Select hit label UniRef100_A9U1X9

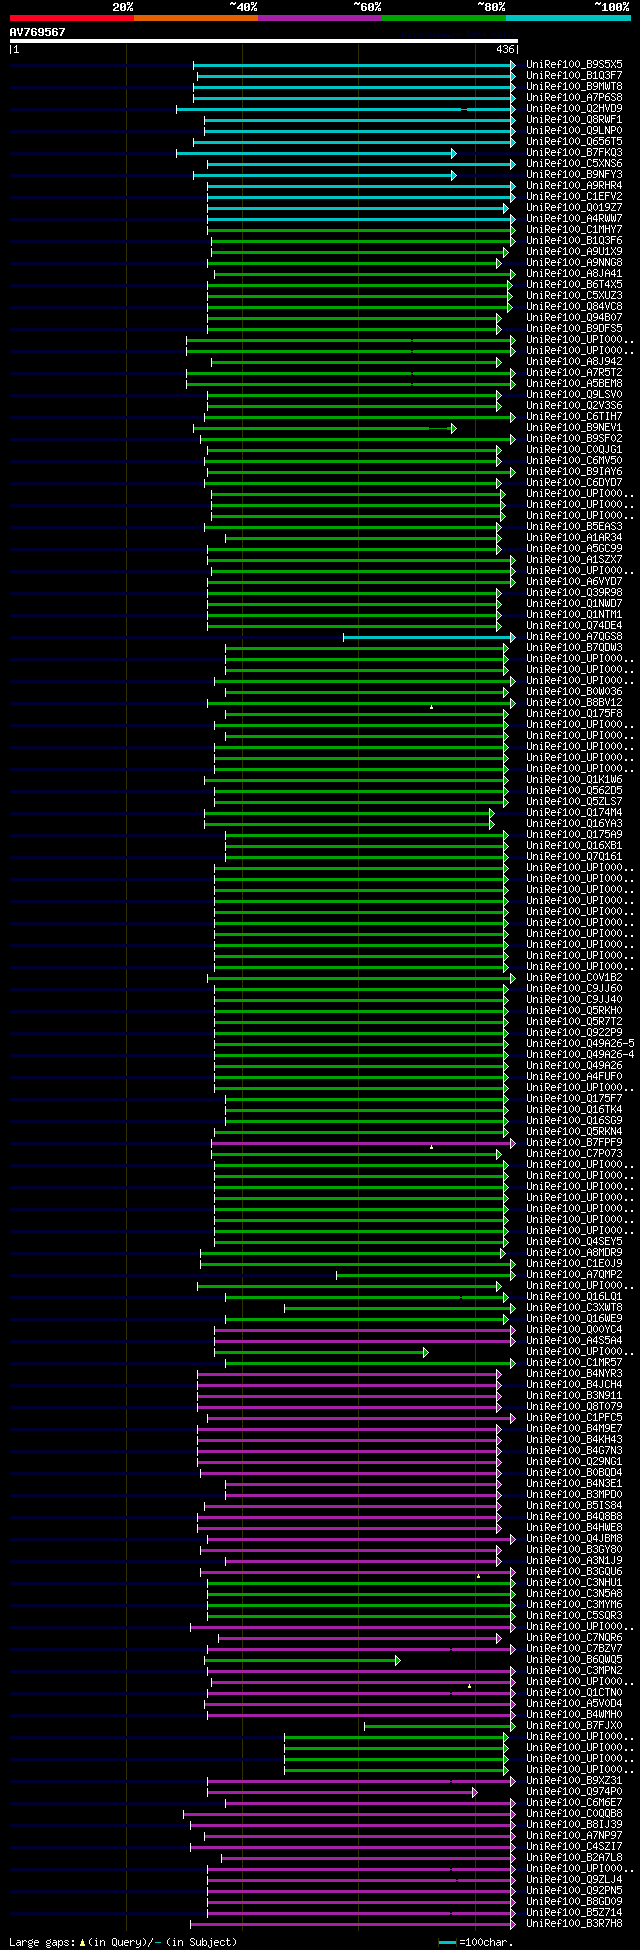574,251
